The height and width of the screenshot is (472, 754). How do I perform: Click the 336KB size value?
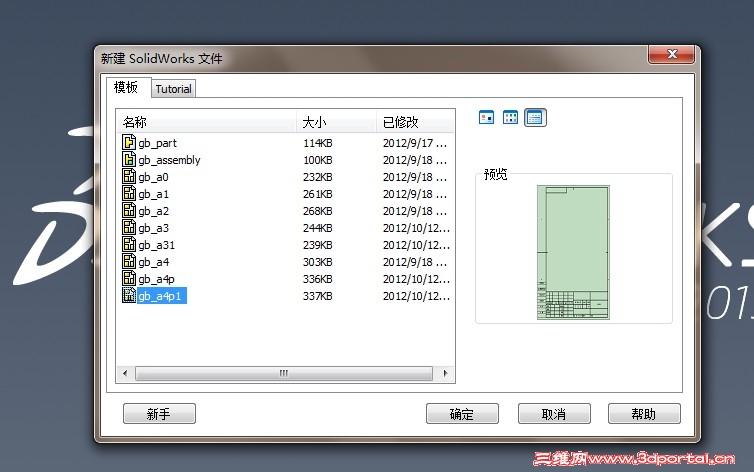click(317, 279)
